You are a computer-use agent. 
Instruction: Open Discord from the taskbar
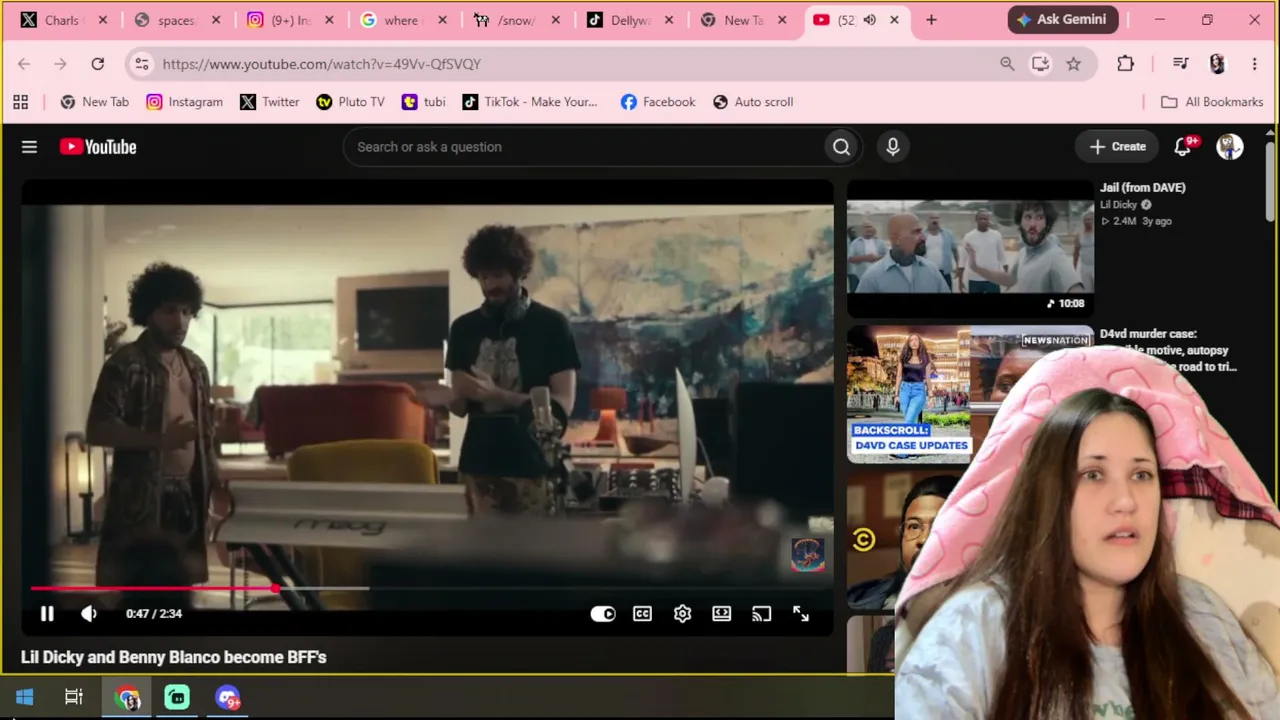click(228, 697)
